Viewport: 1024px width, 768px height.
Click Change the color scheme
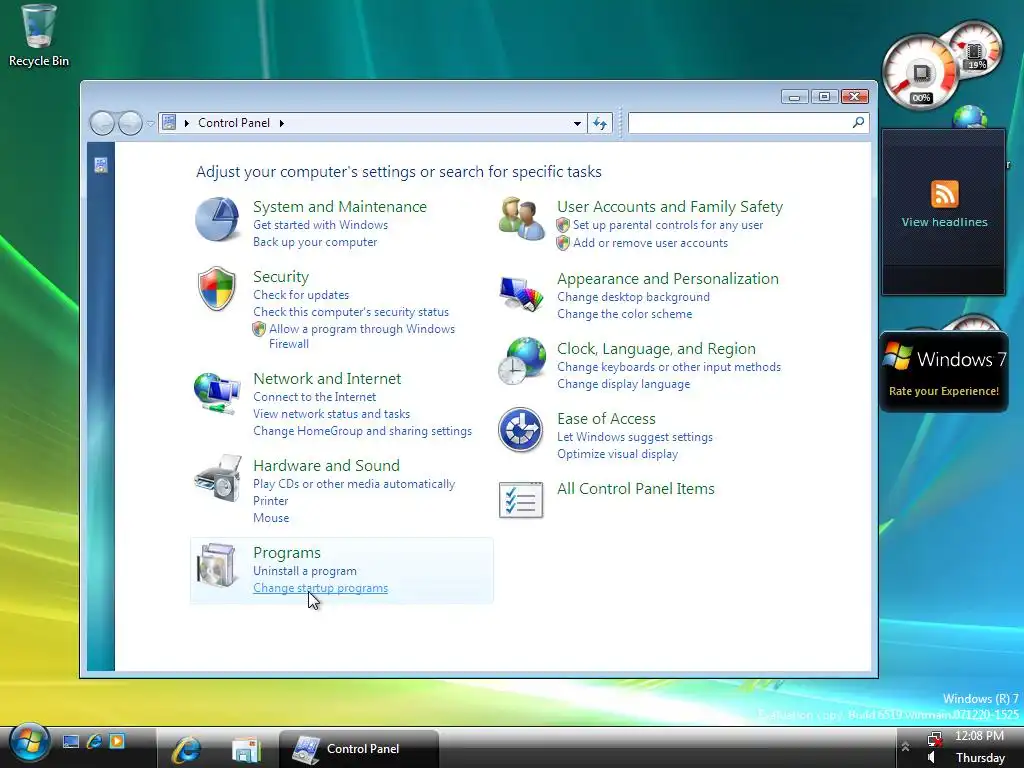pos(624,313)
